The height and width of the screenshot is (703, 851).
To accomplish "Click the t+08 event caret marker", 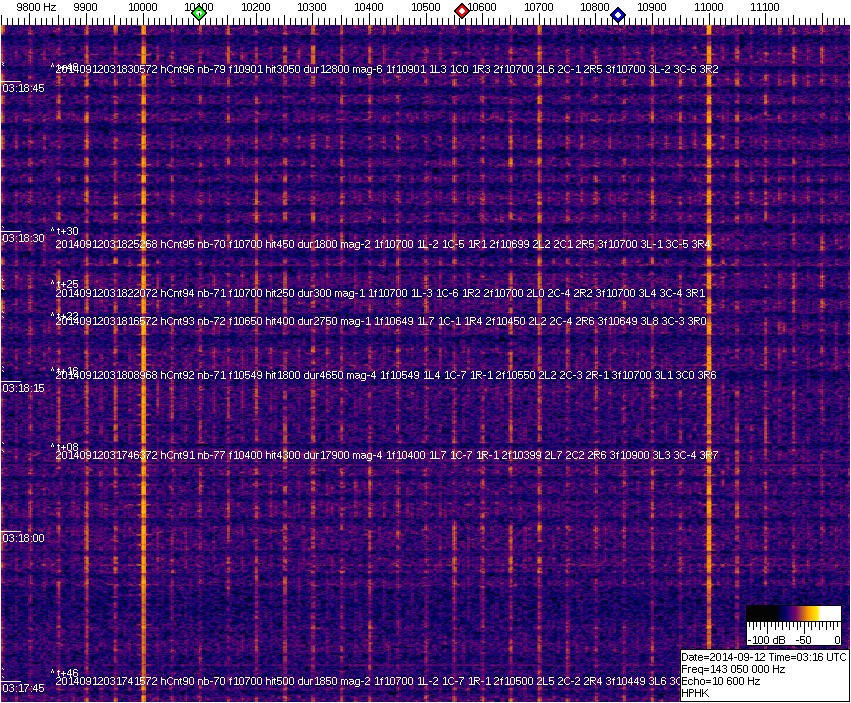I will pos(66,447).
